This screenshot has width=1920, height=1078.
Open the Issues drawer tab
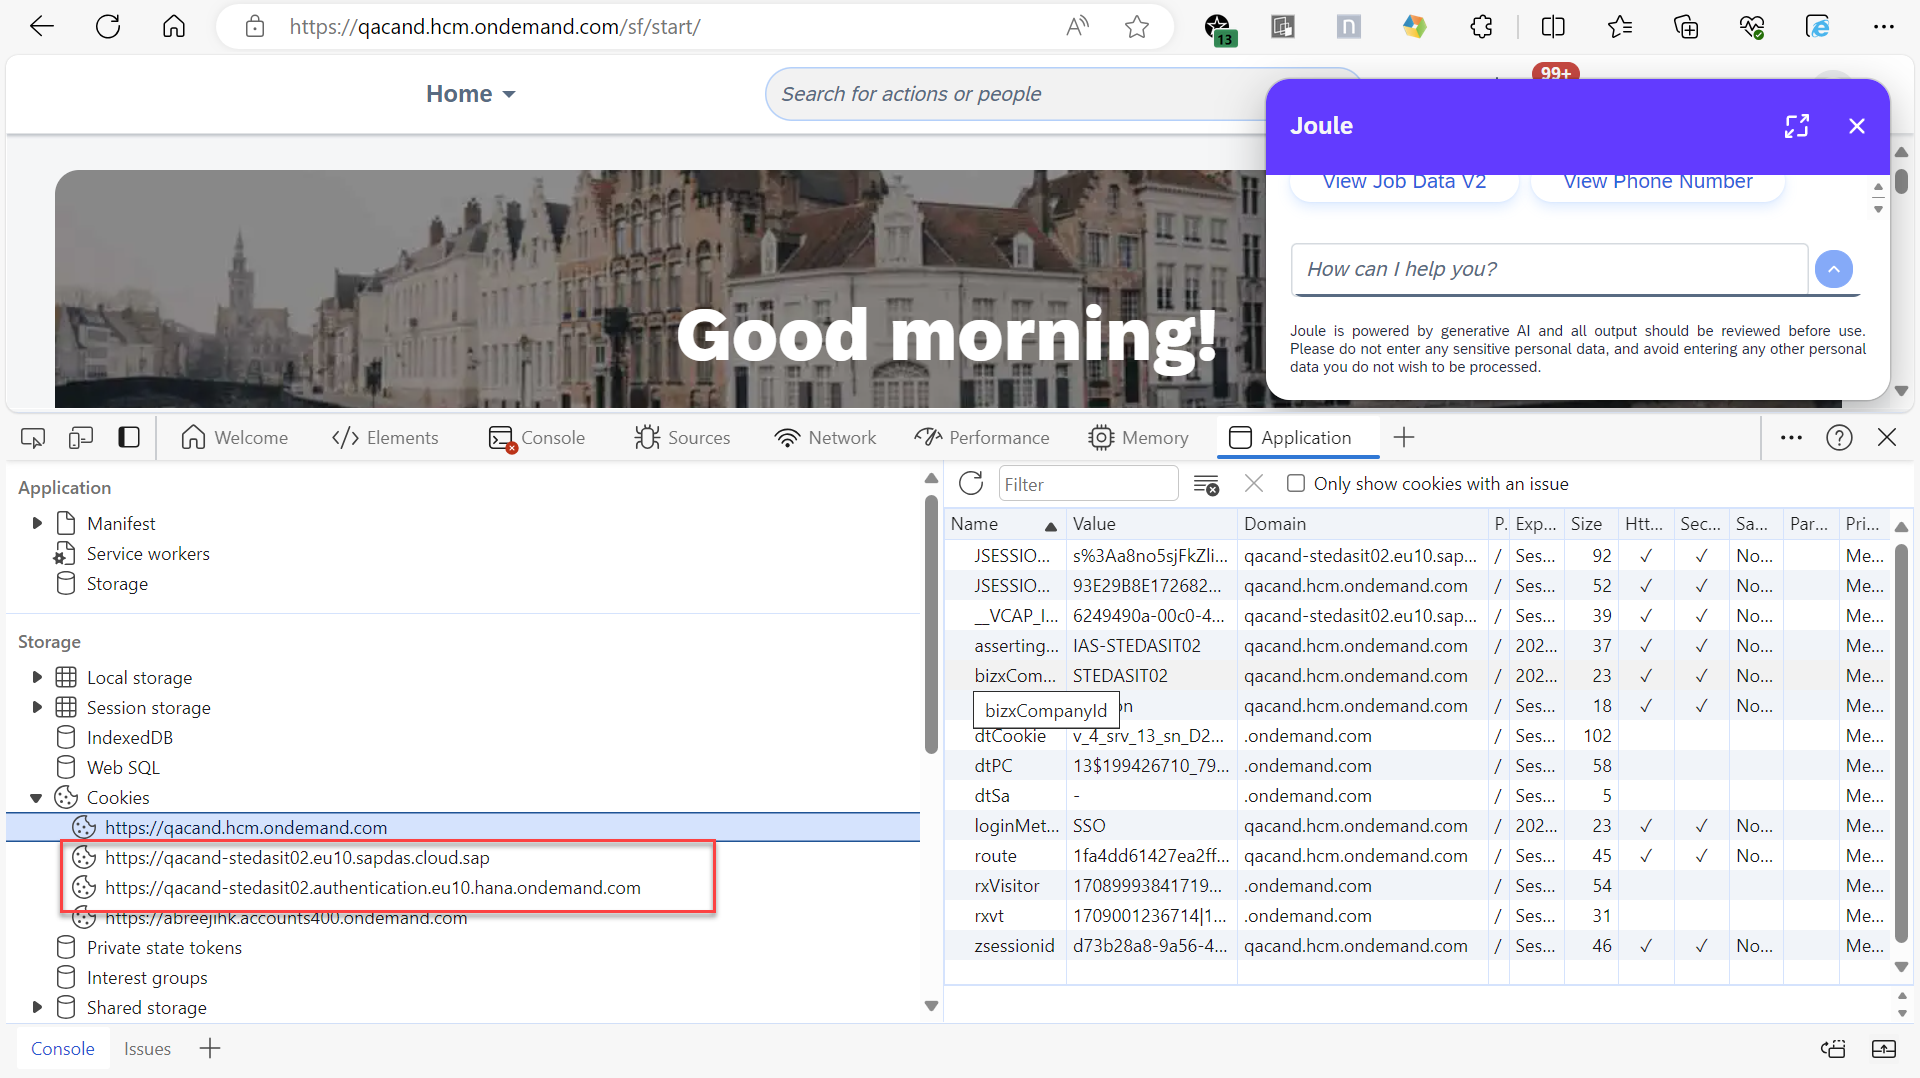click(147, 1049)
